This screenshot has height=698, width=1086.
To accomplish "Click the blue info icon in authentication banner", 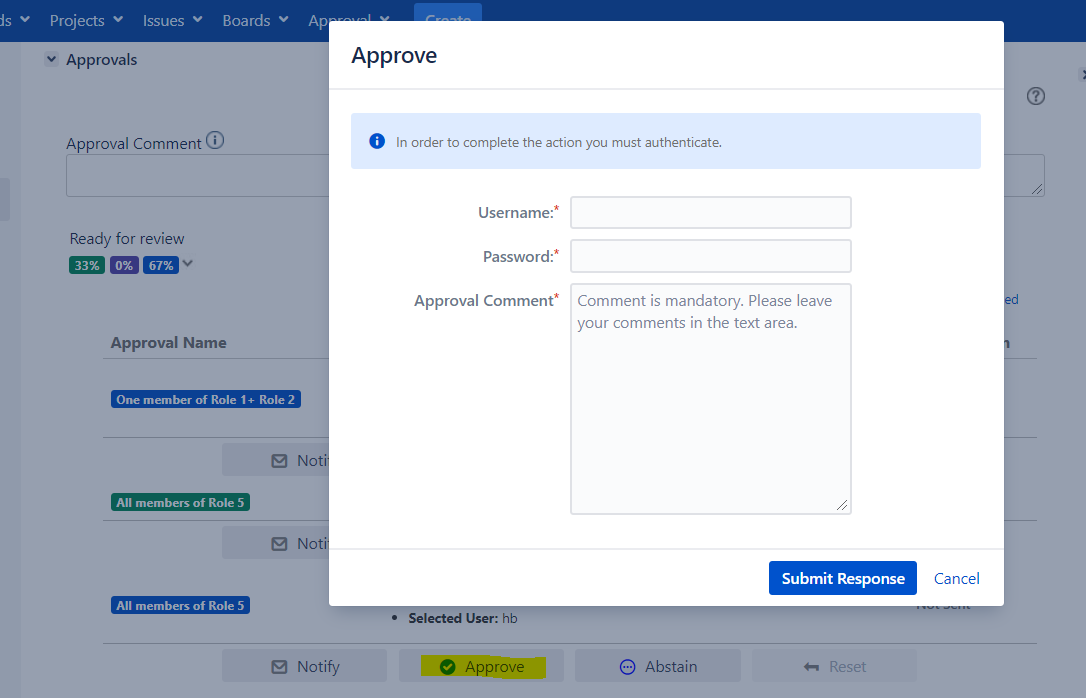I will tap(377, 141).
